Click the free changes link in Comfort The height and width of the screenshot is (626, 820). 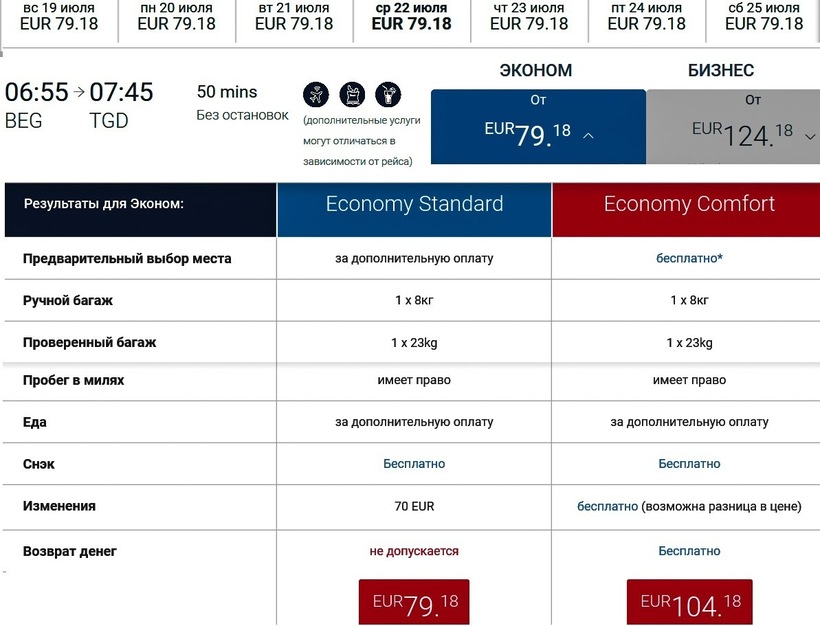coord(607,506)
